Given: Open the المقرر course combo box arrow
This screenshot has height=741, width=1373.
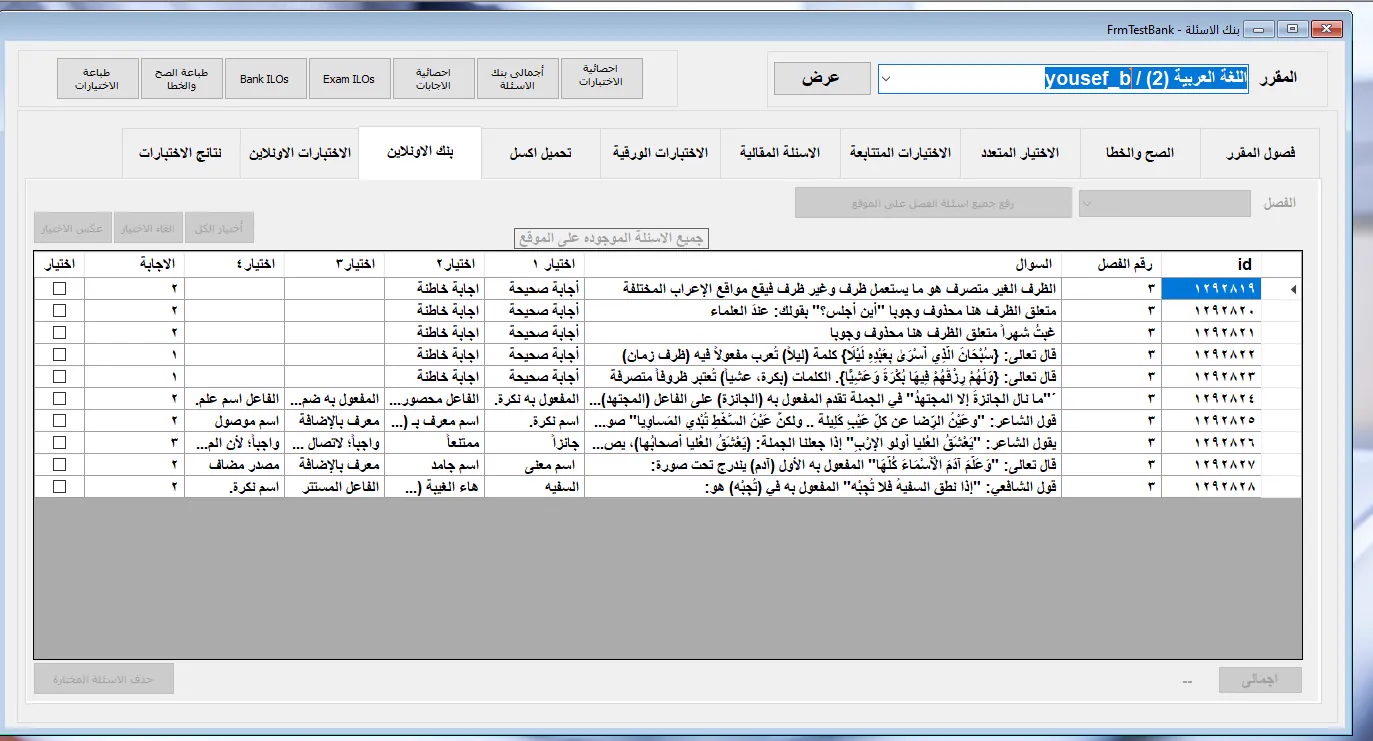Looking at the screenshot, I should [888, 79].
